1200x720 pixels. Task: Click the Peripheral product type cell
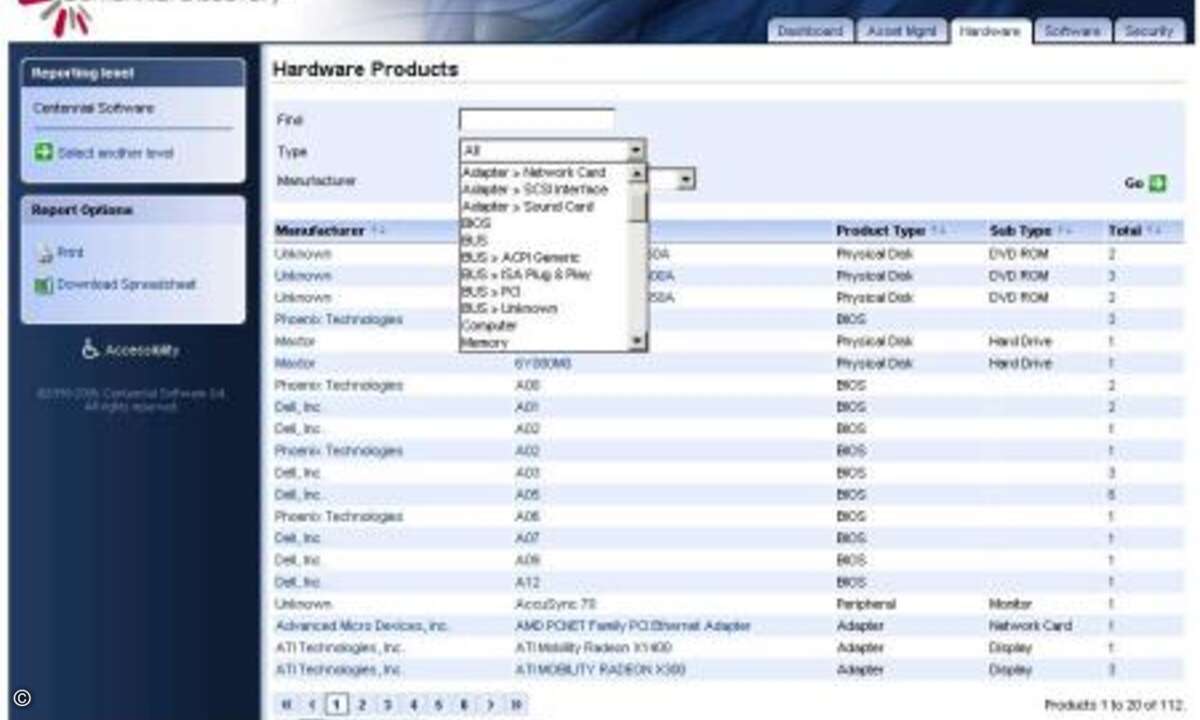(x=866, y=604)
